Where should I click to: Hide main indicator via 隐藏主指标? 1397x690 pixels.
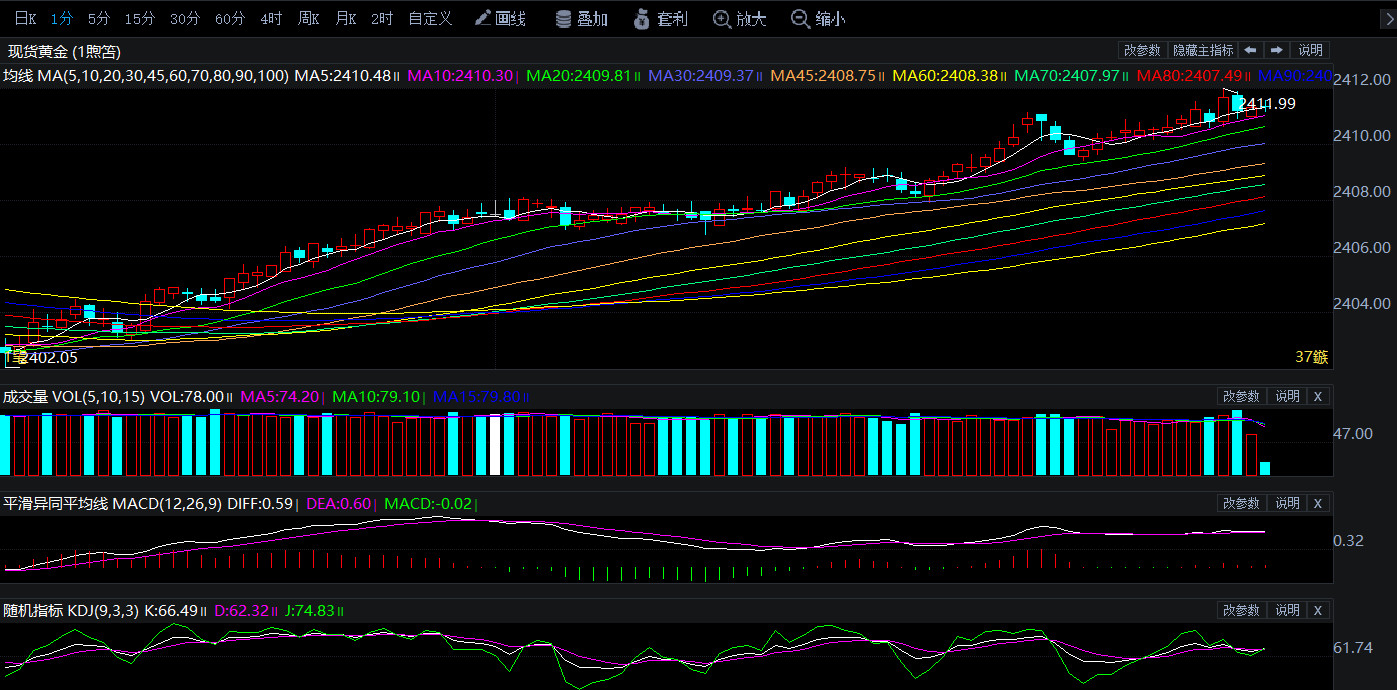pyautogui.click(x=1203, y=50)
